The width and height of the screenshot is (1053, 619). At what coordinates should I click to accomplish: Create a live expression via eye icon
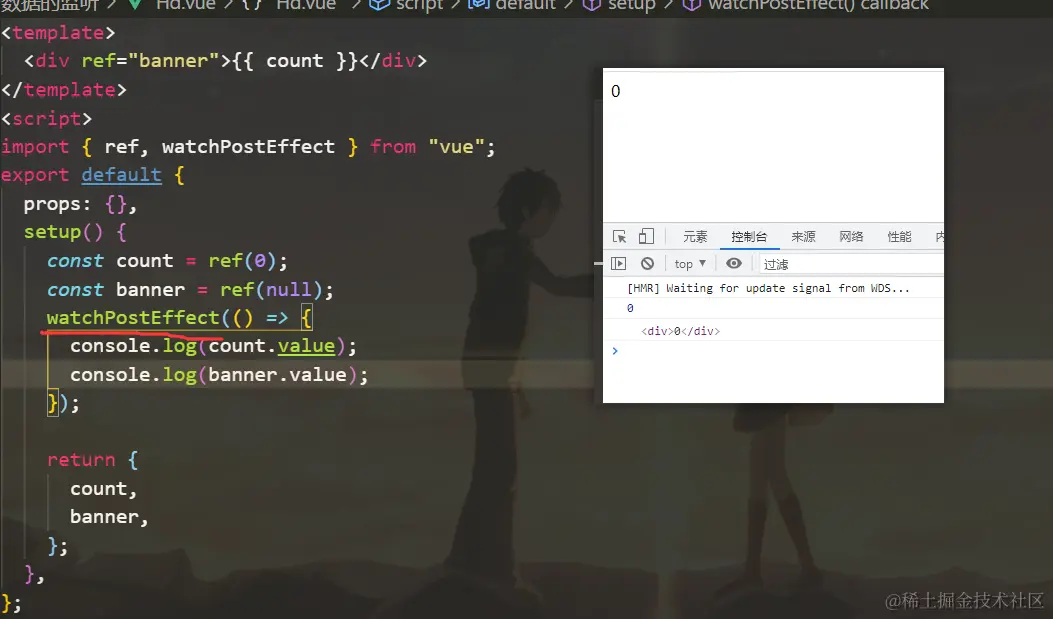coord(734,264)
